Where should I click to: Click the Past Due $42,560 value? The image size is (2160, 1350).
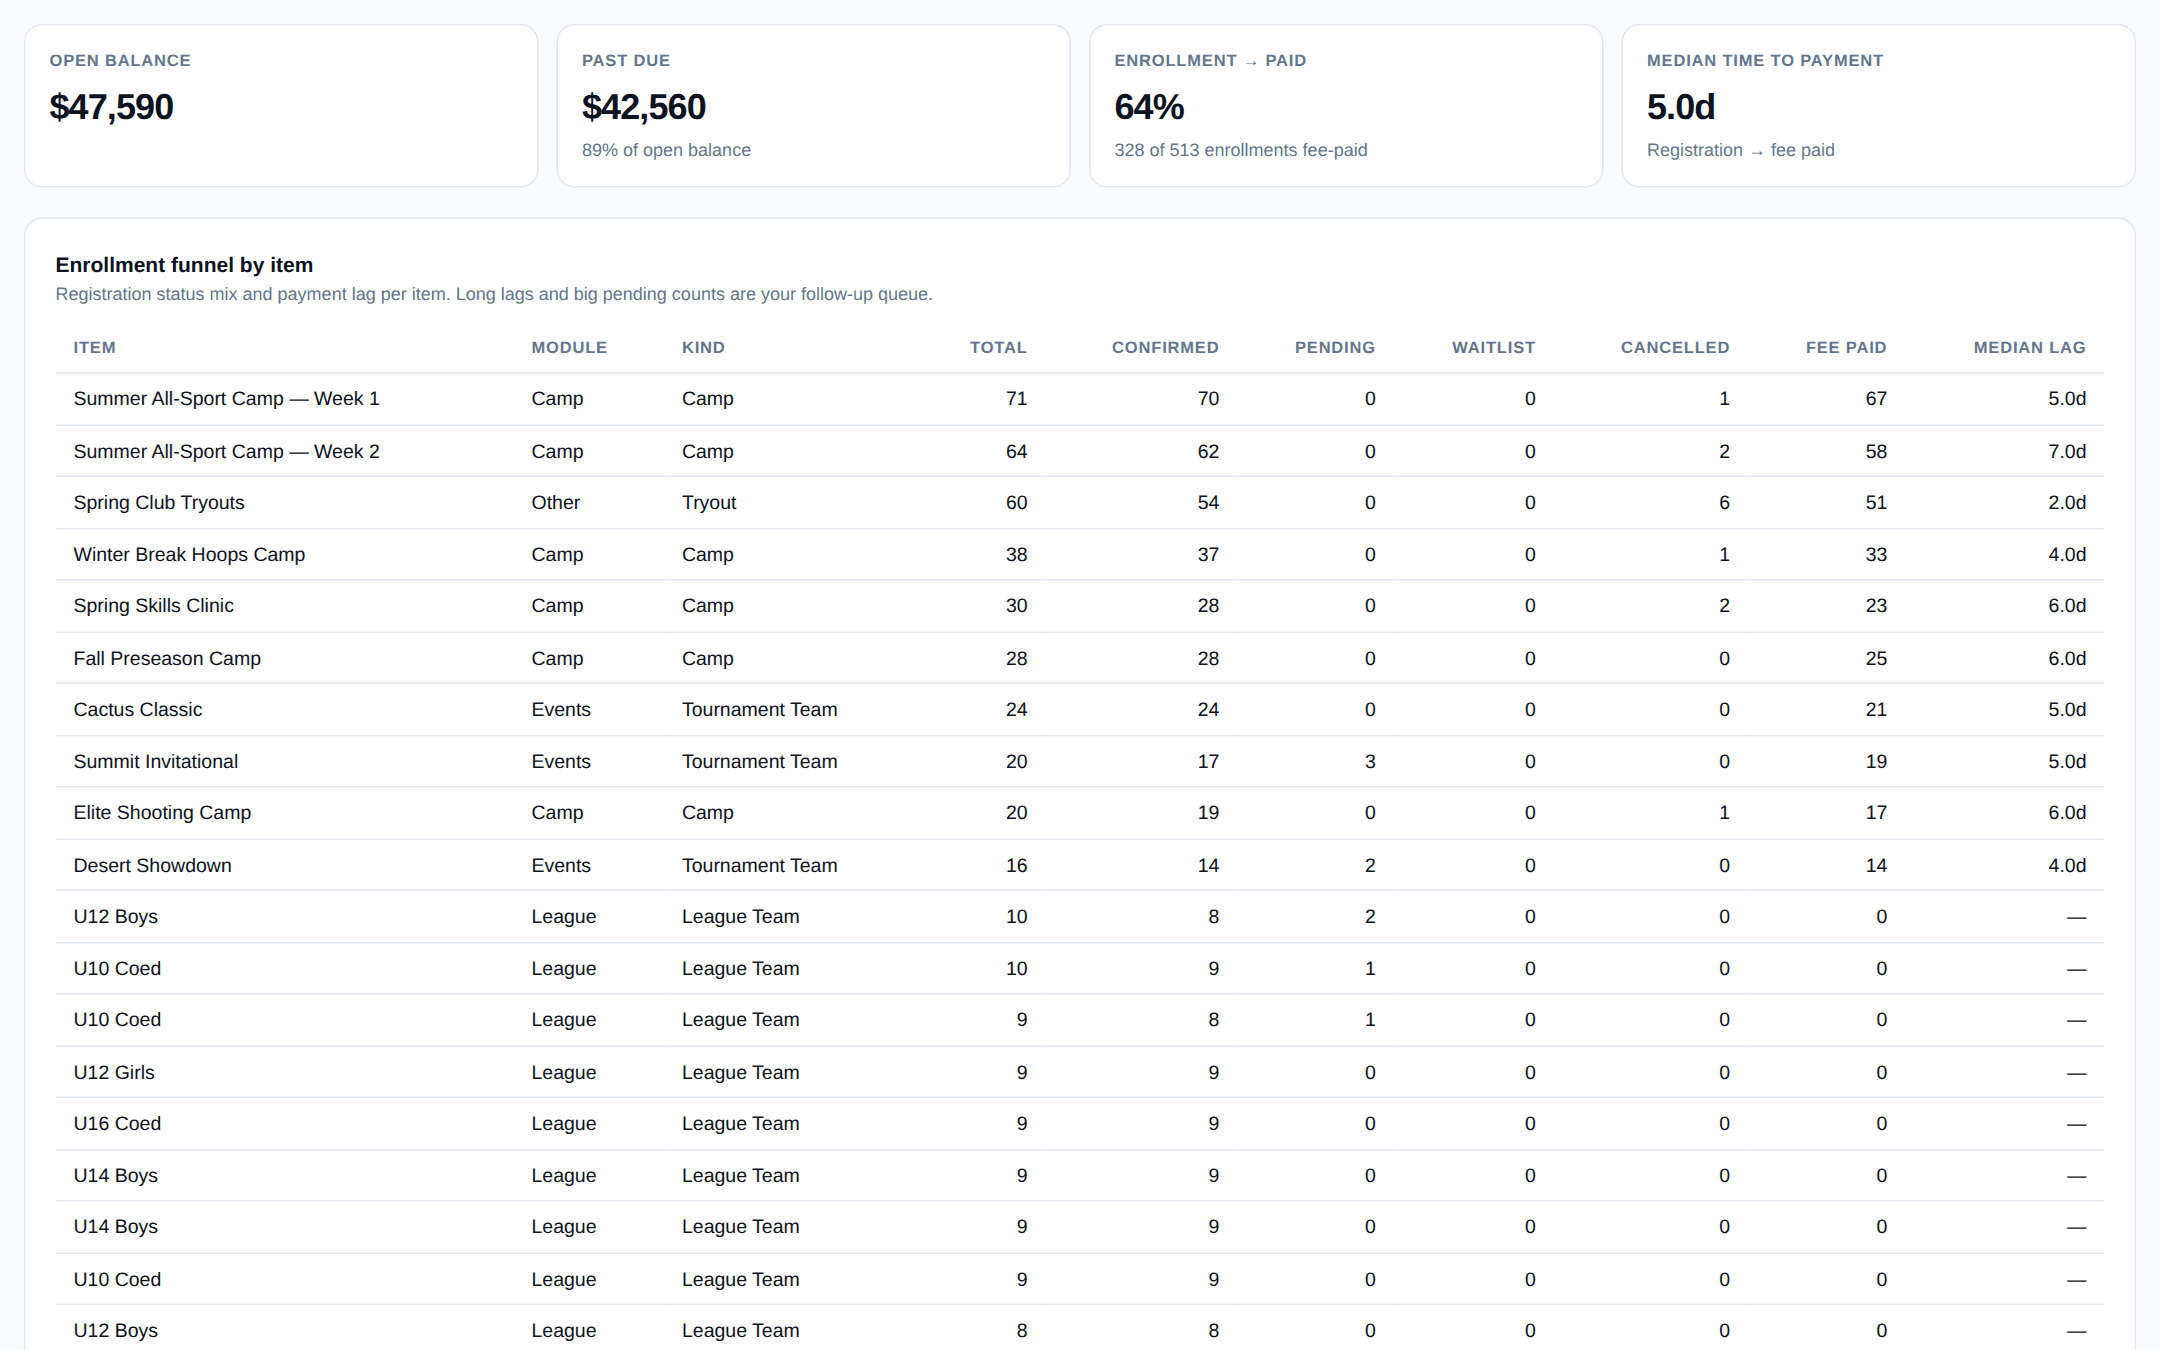643,107
